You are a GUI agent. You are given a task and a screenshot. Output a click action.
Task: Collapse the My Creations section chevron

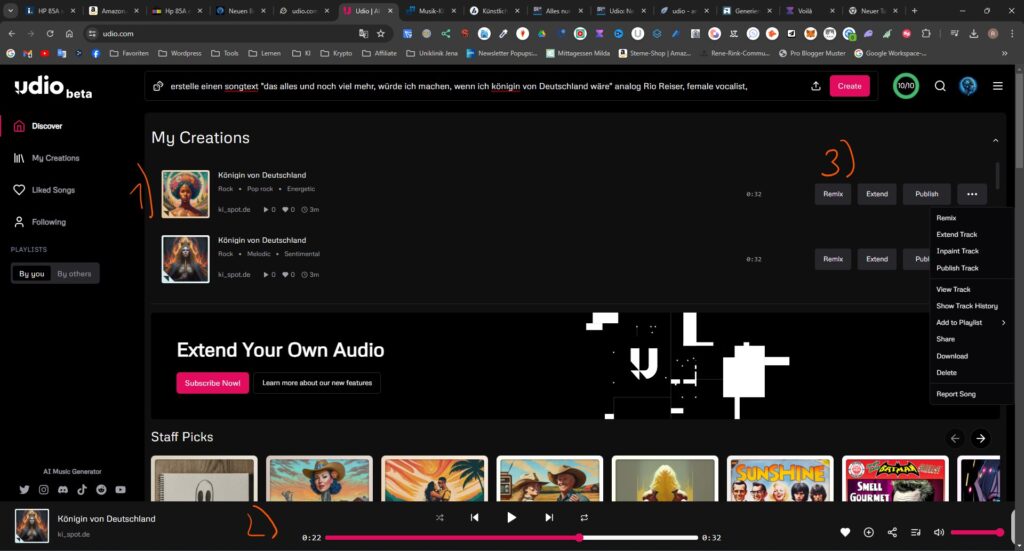pos(995,141)
